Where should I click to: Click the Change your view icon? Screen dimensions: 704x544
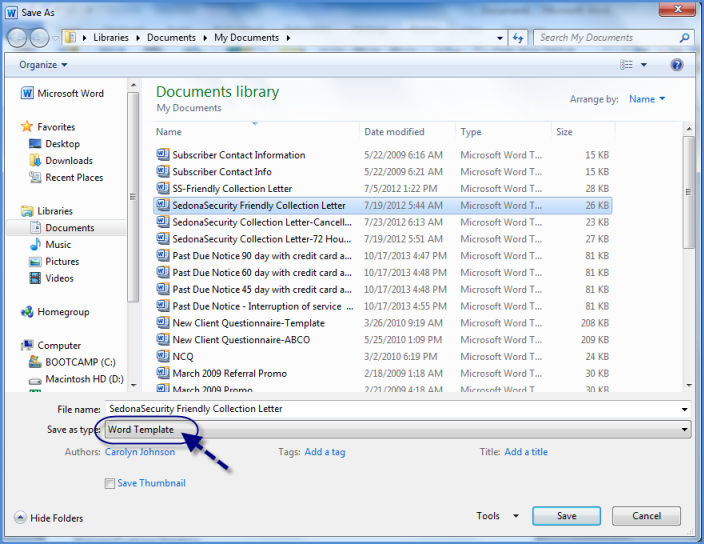[x=626, y=65]
